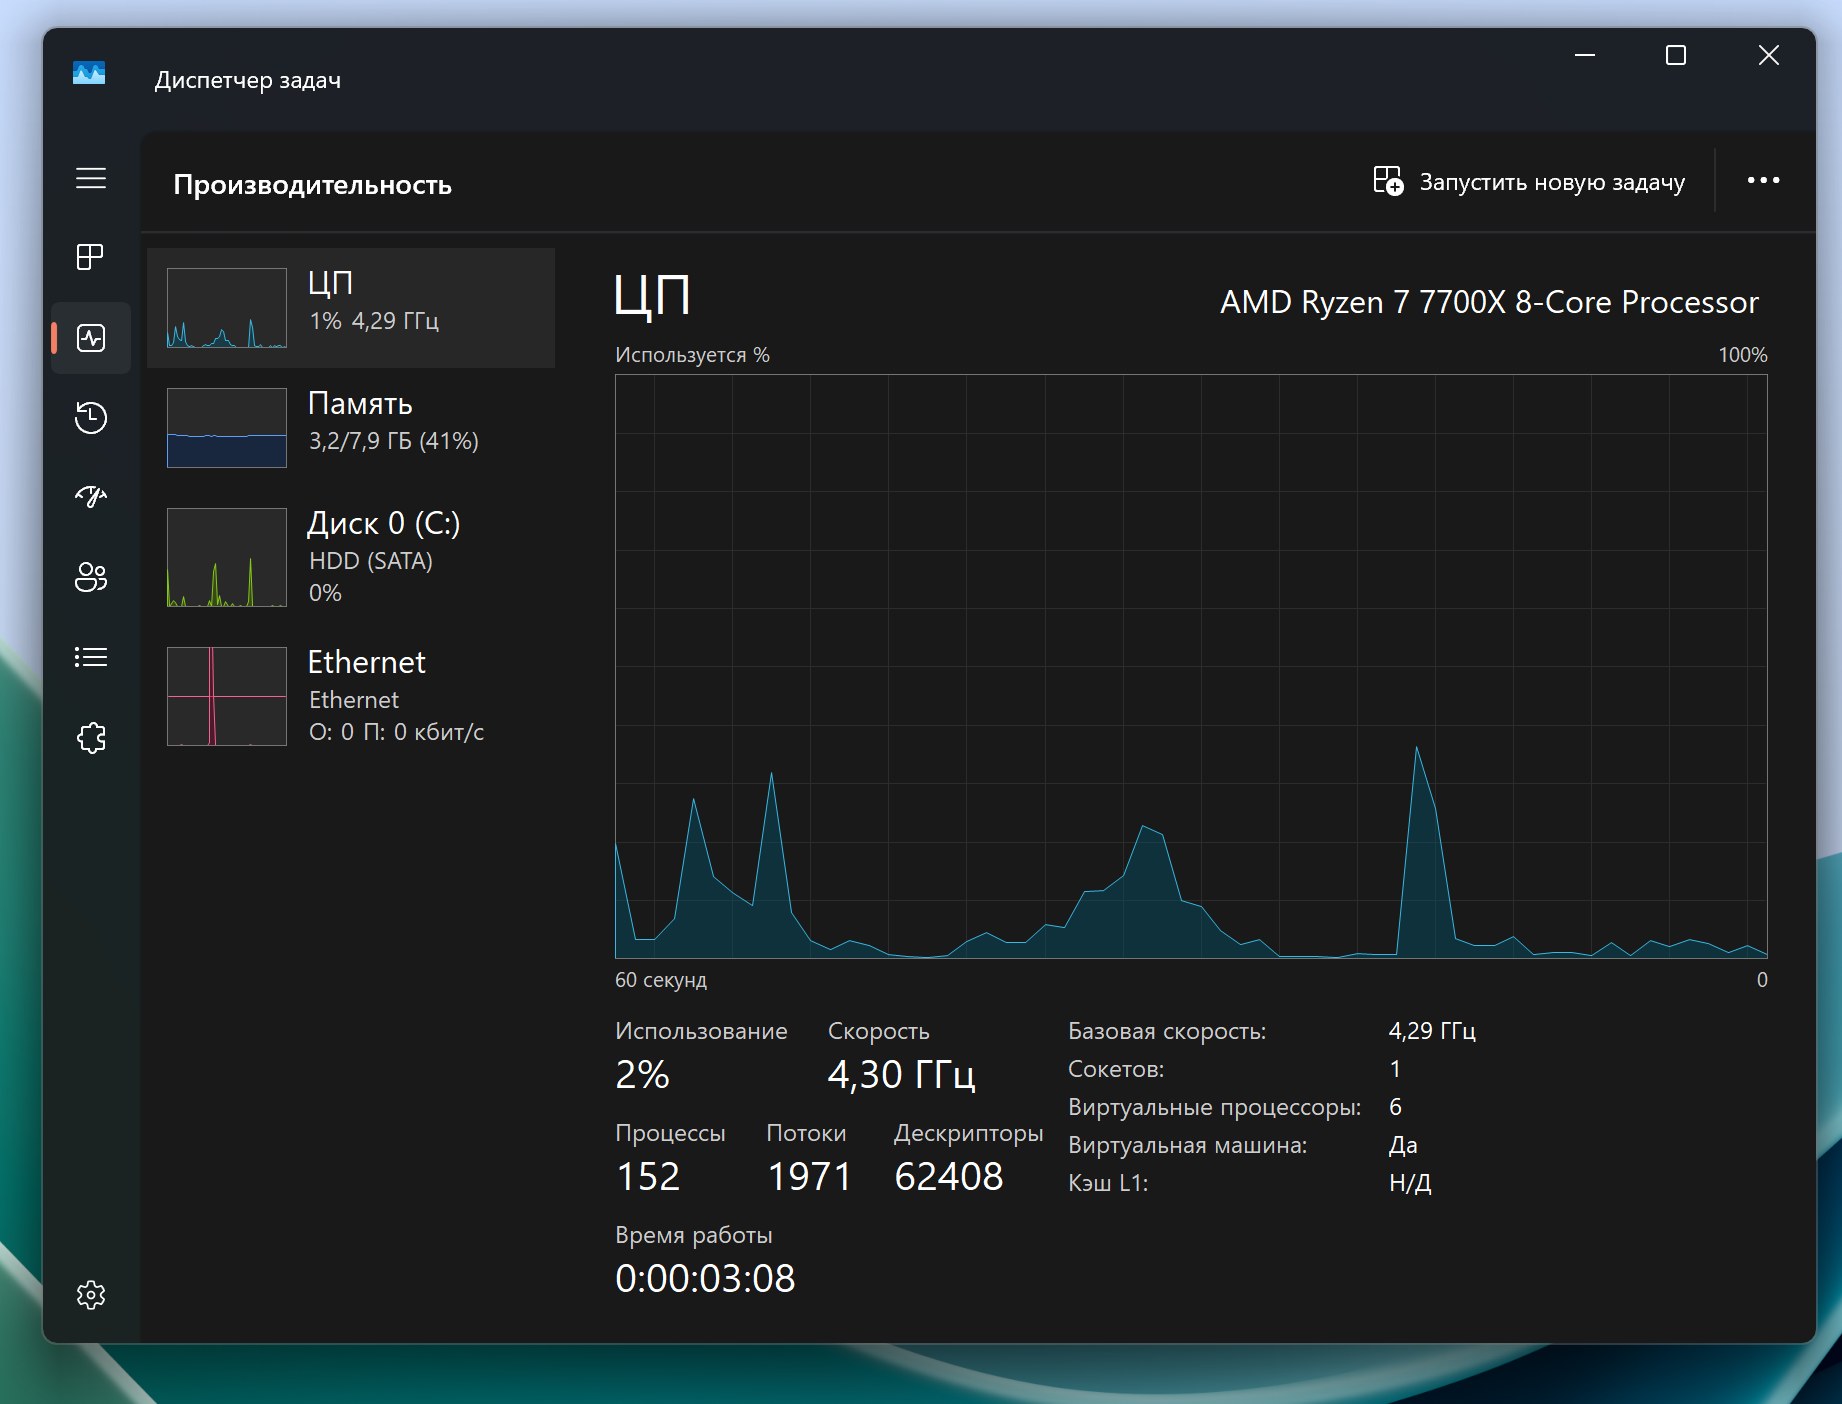
Task: Open the three-dots more options menu
Action: [1763, 180]
